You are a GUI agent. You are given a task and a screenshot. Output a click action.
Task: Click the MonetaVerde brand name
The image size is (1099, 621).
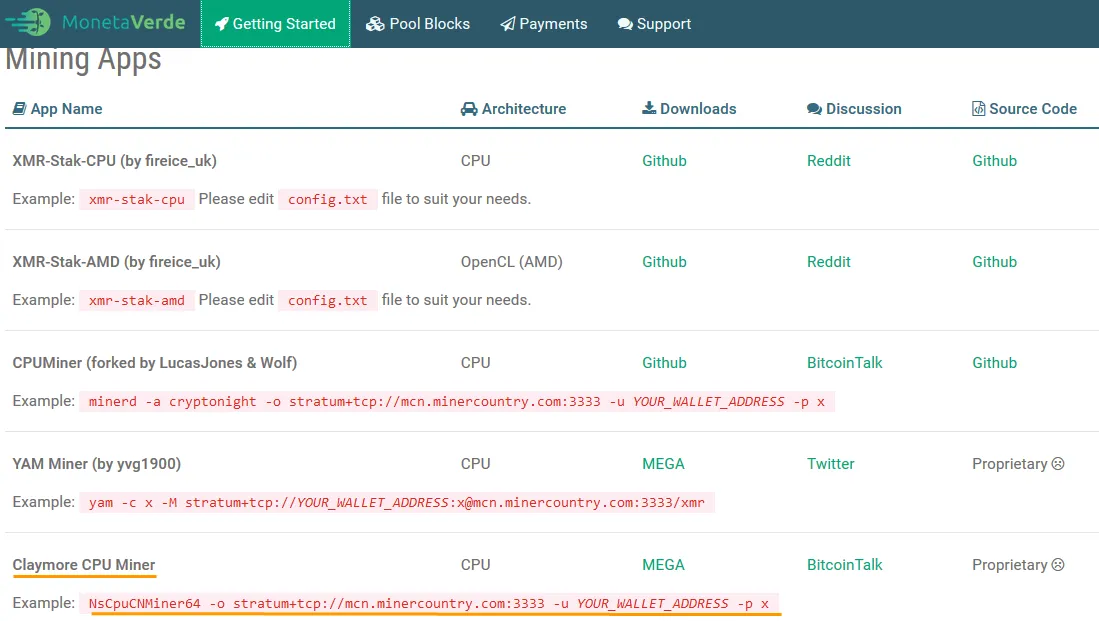coord(123,22)
